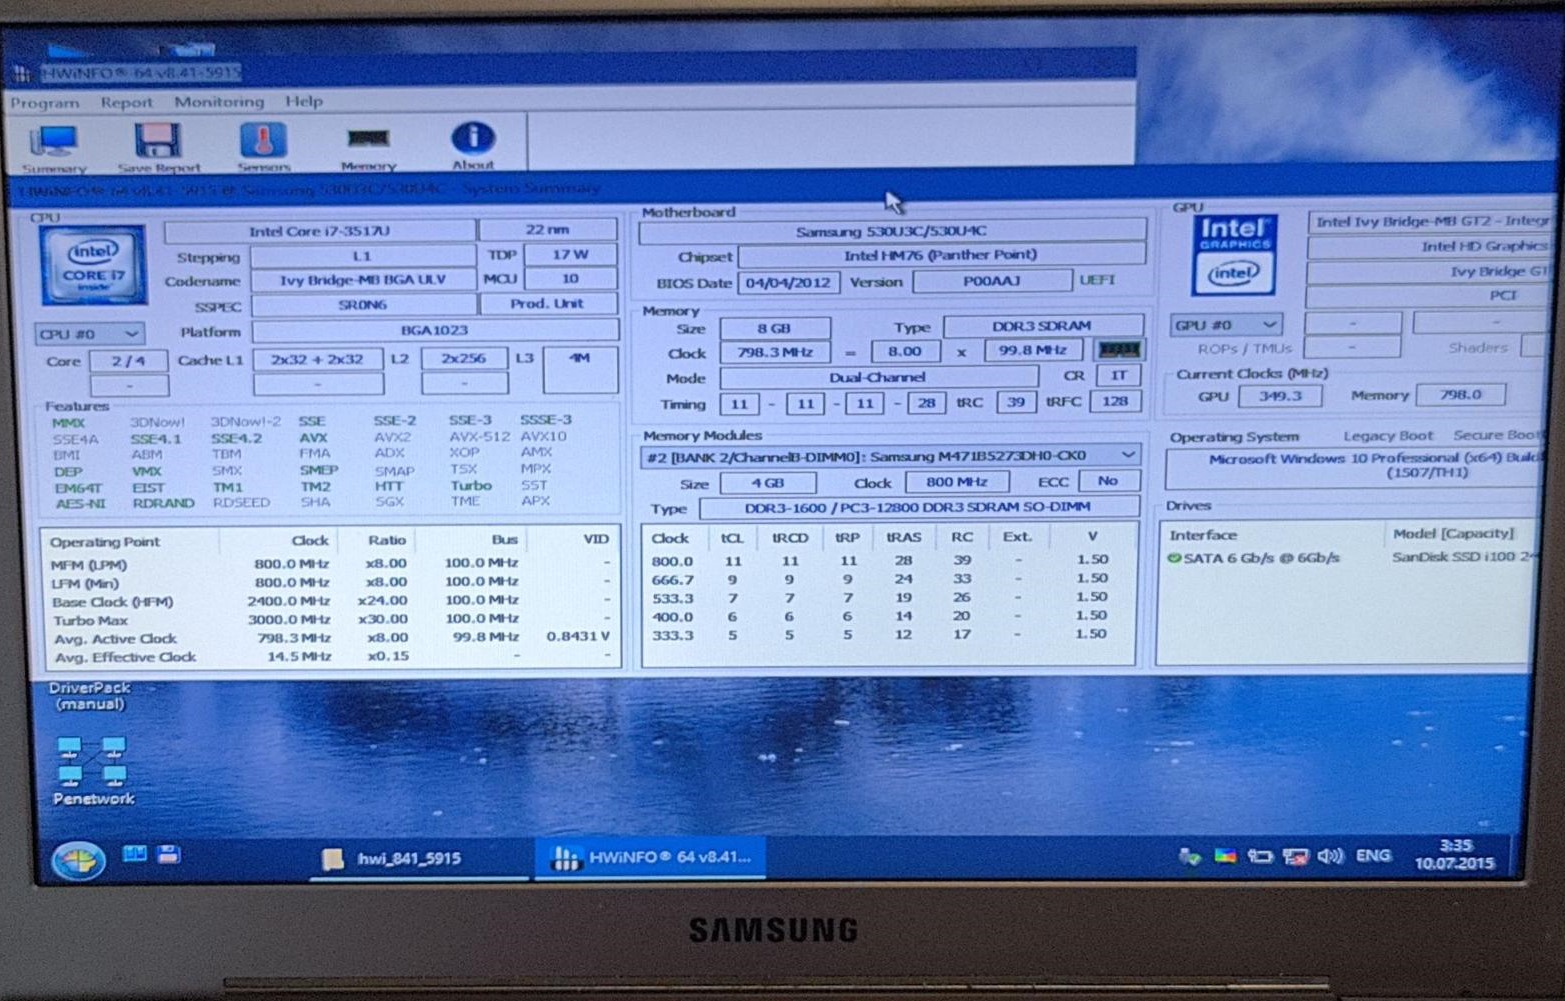
Task: Click the colorful display tray icon
Action: [1224, 857]
